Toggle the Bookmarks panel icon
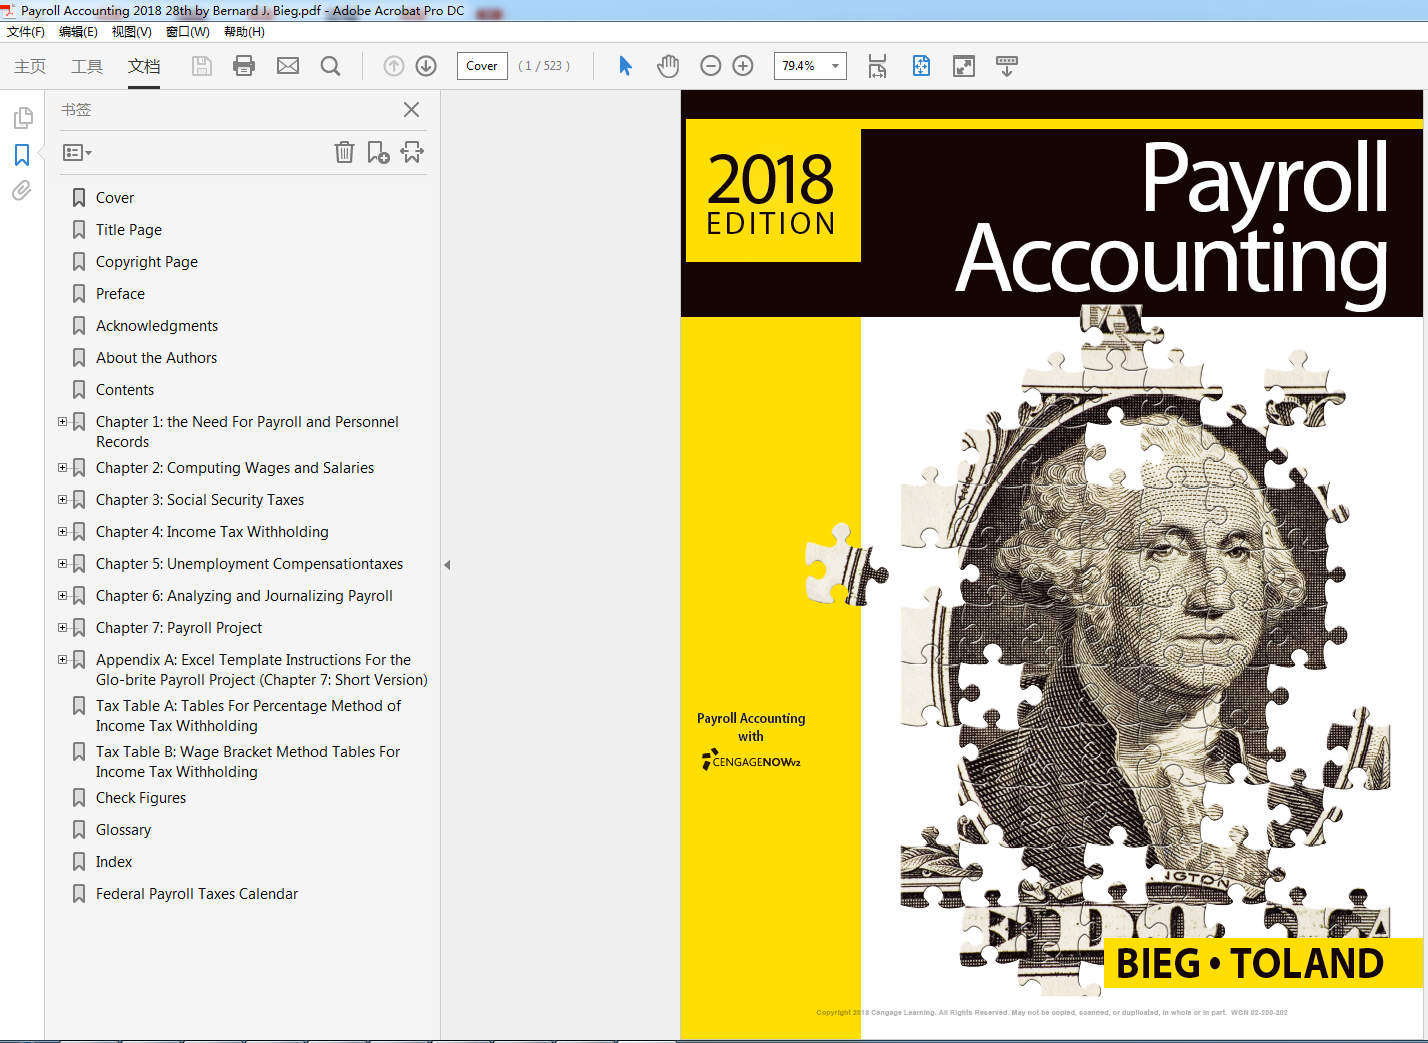 coord(22,155)
